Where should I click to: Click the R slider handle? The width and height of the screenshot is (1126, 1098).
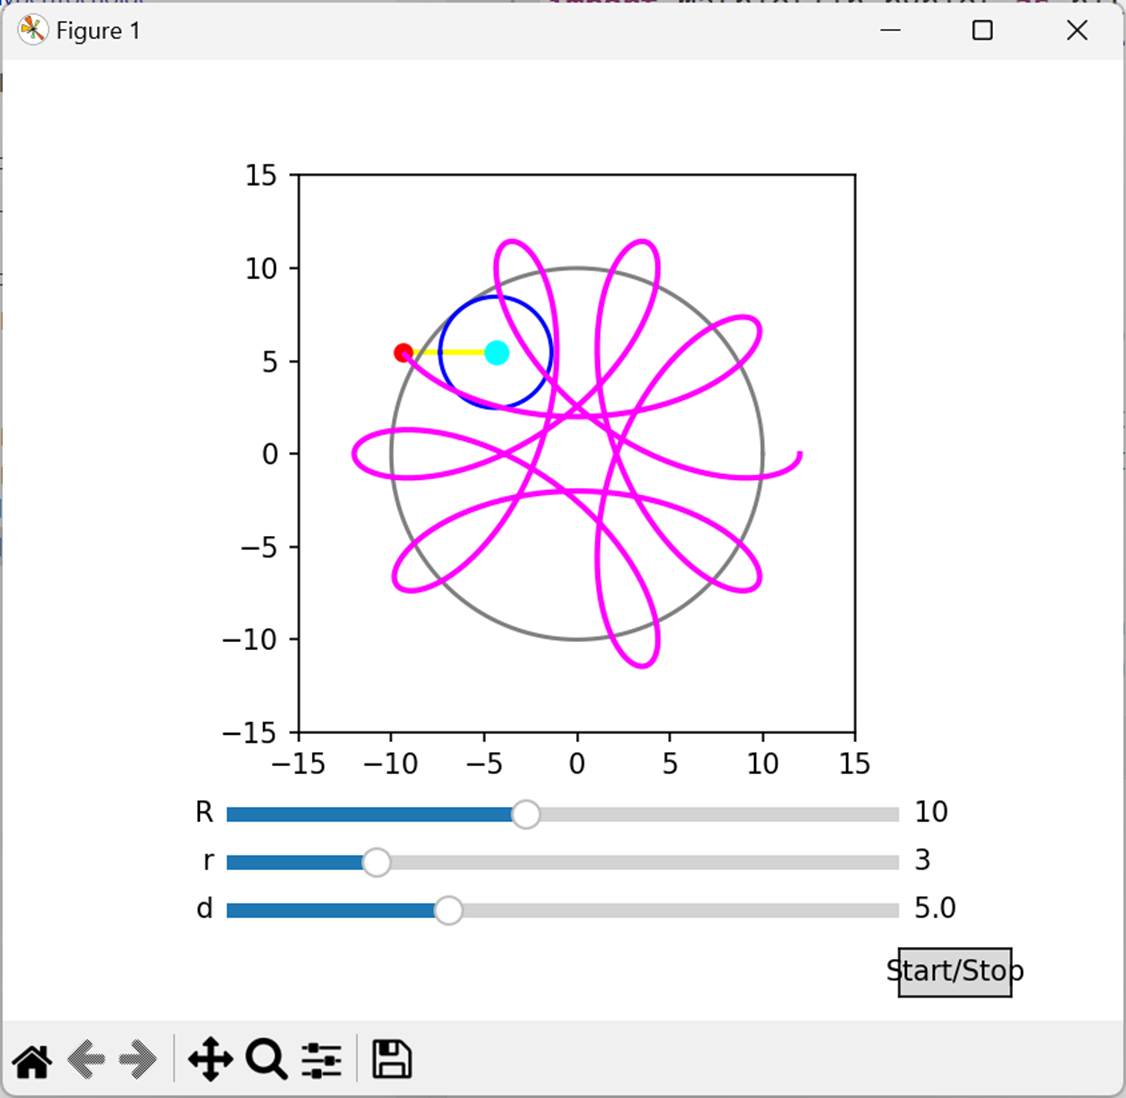click(x=526, y=815)
